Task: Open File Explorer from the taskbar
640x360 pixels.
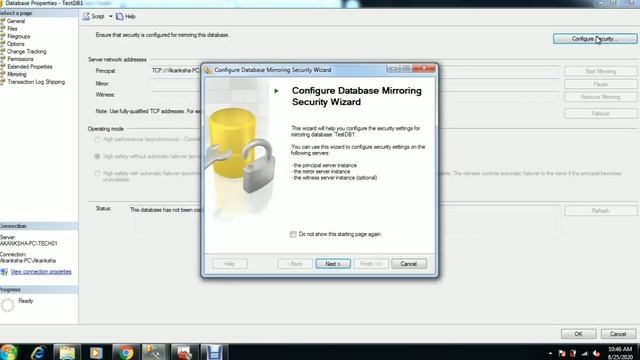Action: click(x=67, y=352)
